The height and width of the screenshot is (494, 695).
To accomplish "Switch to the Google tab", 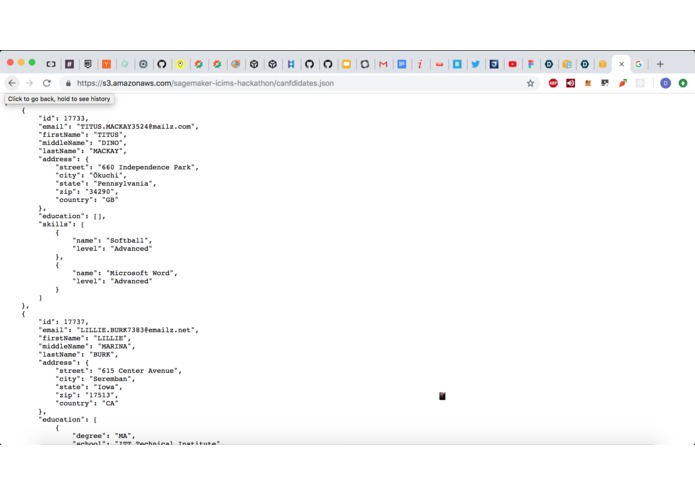I will [x=638, y=64].
